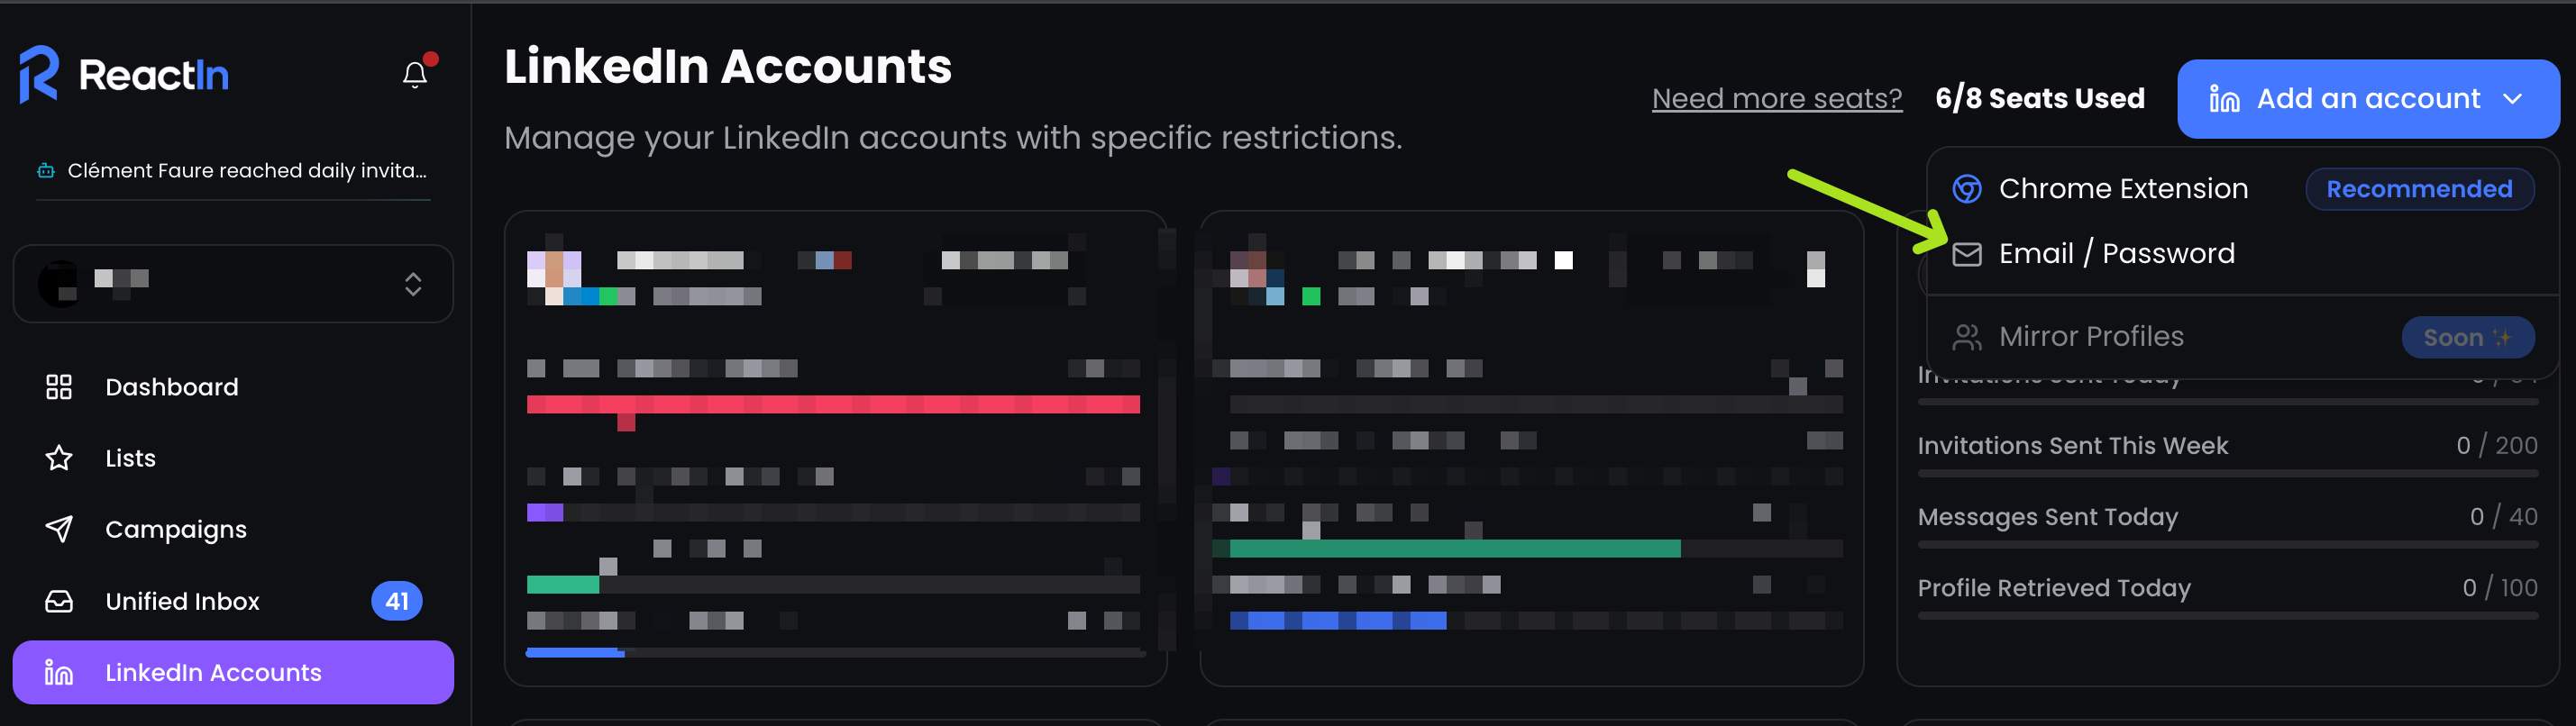Click the Campaigns paper plane icon
This screenshot has width=2576, height=726.
click(x=59, y=529)
